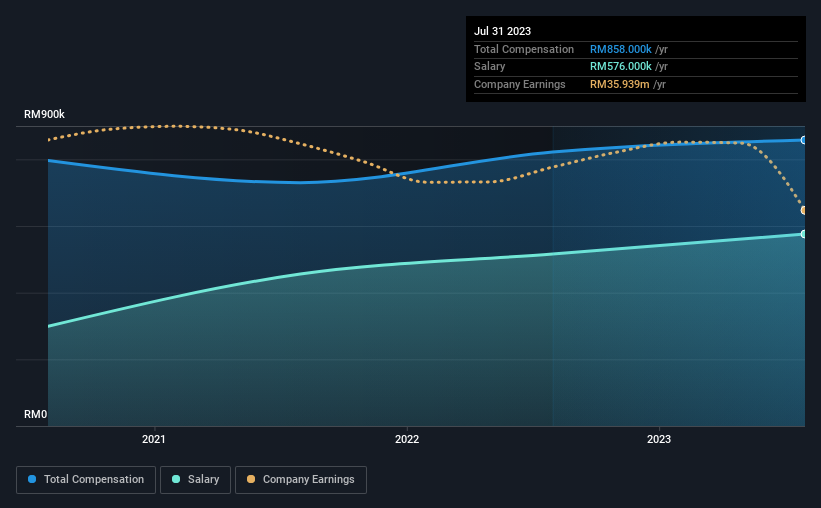This screenshot has height=508, width=821.
Task: Click the RM35.939m company earnings value
Action: [x=619, y=84]
